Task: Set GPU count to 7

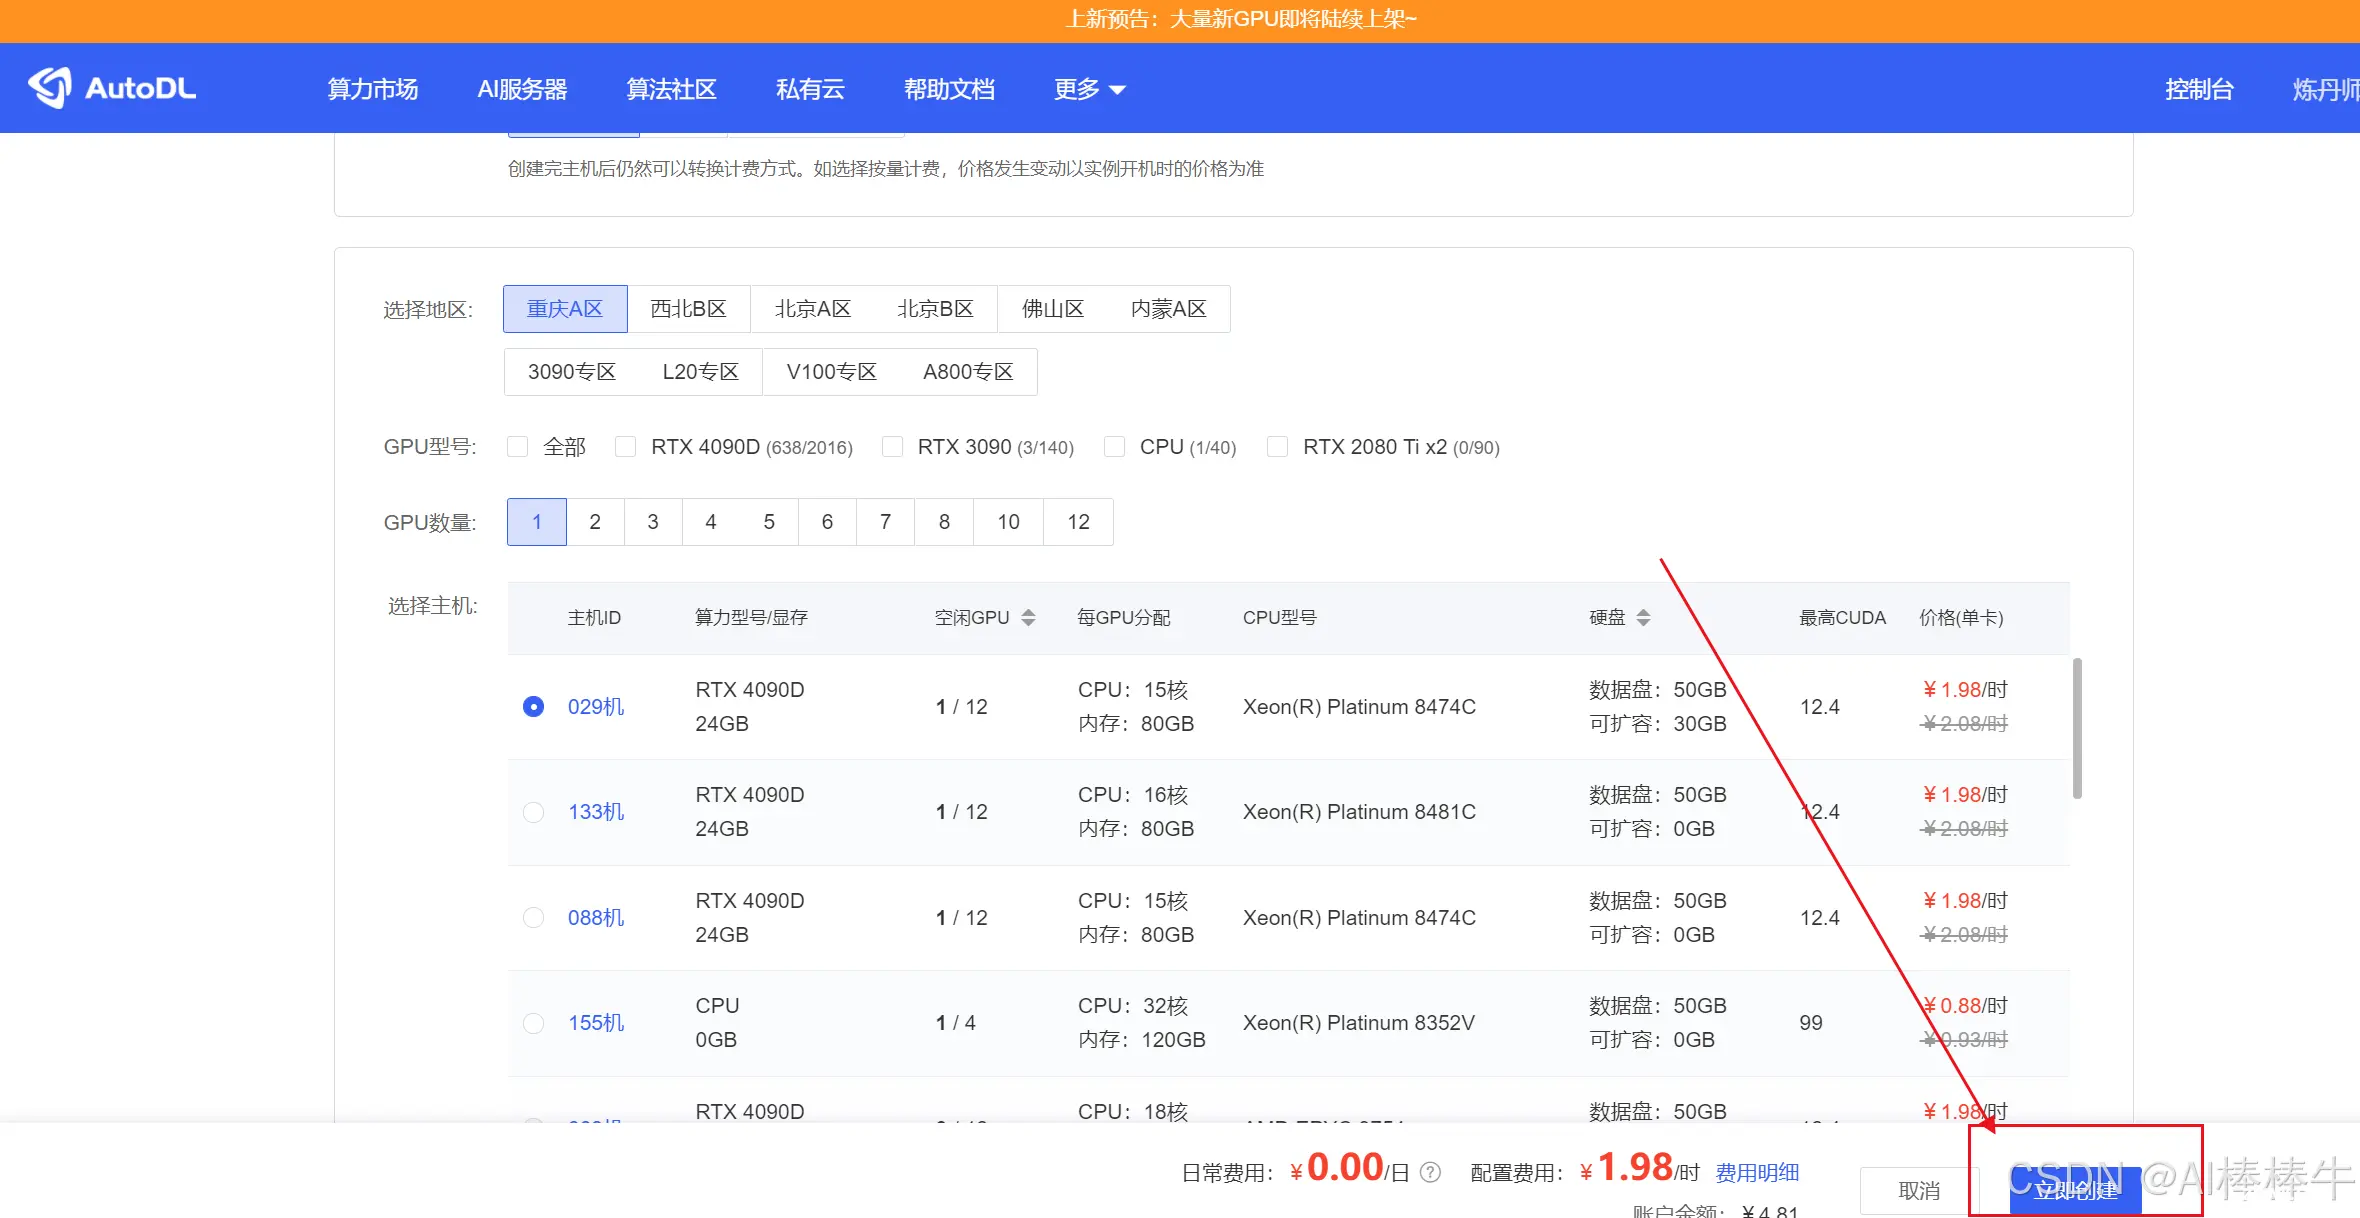Action: pyautogui.click(x=885, y=522)
